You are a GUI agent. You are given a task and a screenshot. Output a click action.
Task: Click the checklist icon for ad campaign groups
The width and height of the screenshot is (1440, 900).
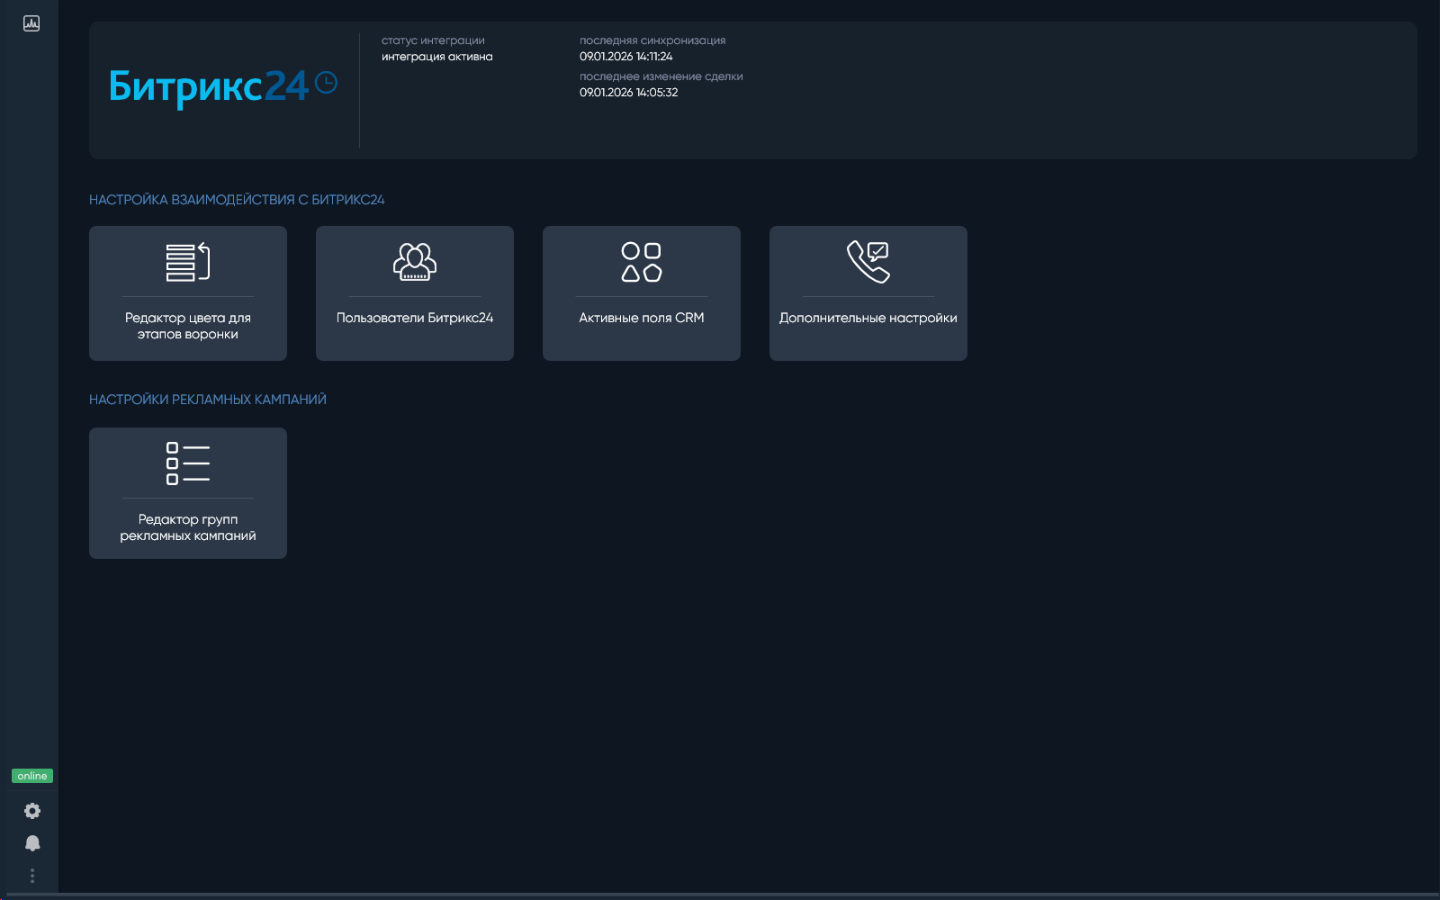(188, 464)
